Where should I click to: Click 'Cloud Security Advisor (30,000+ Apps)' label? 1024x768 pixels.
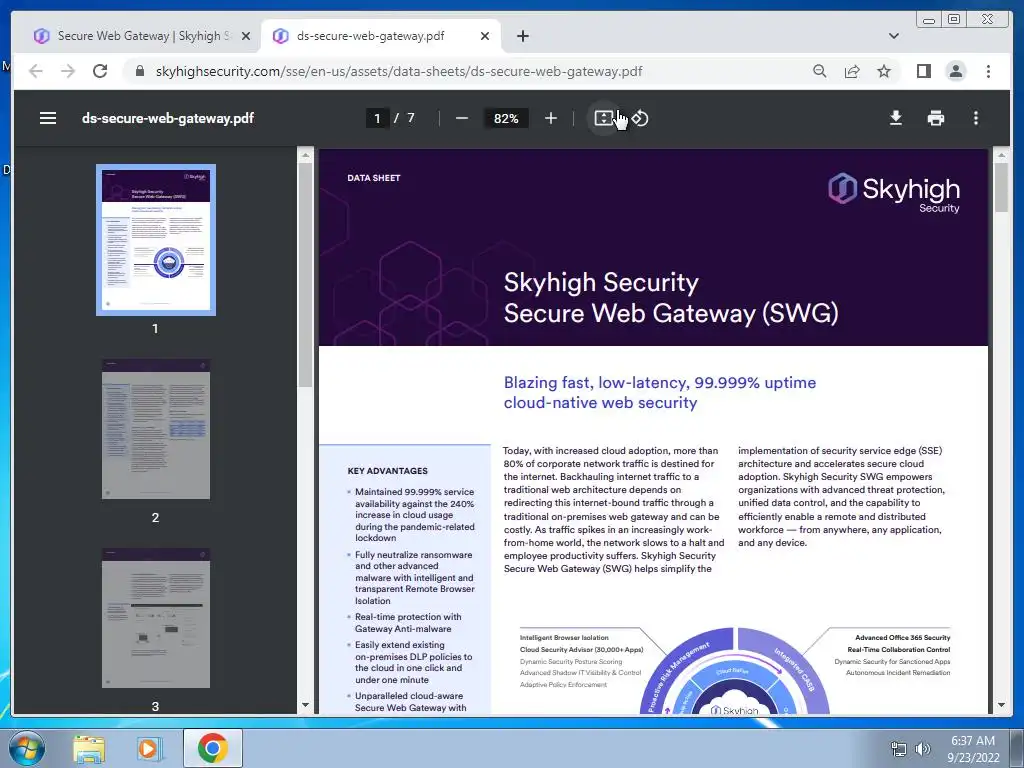pos(582,650)
